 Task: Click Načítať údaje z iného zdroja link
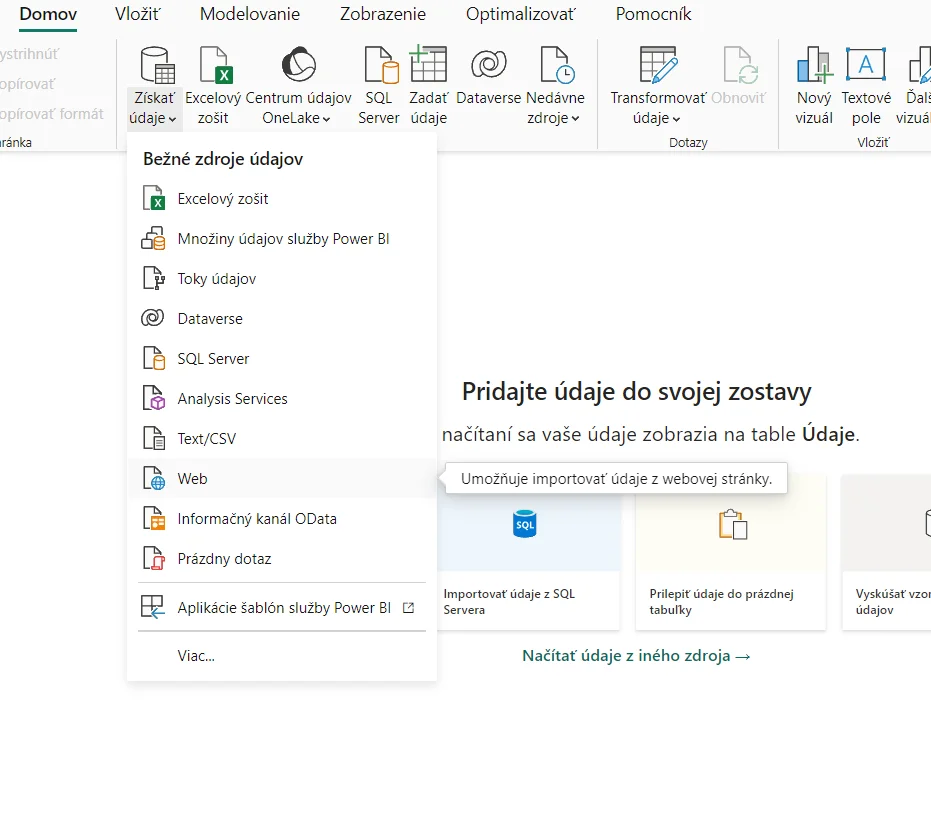[x=636, y=656]
